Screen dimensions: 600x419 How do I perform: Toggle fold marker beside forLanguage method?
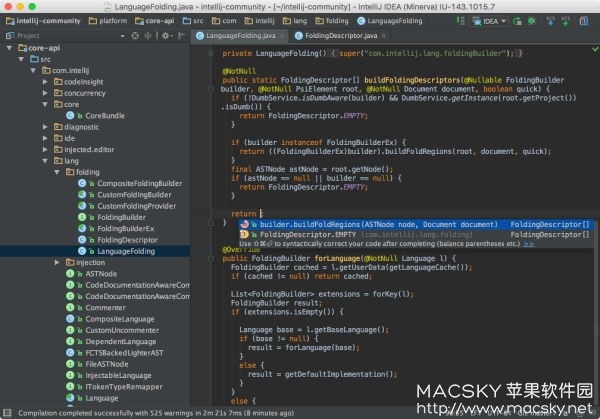click(x=210, y=259)
